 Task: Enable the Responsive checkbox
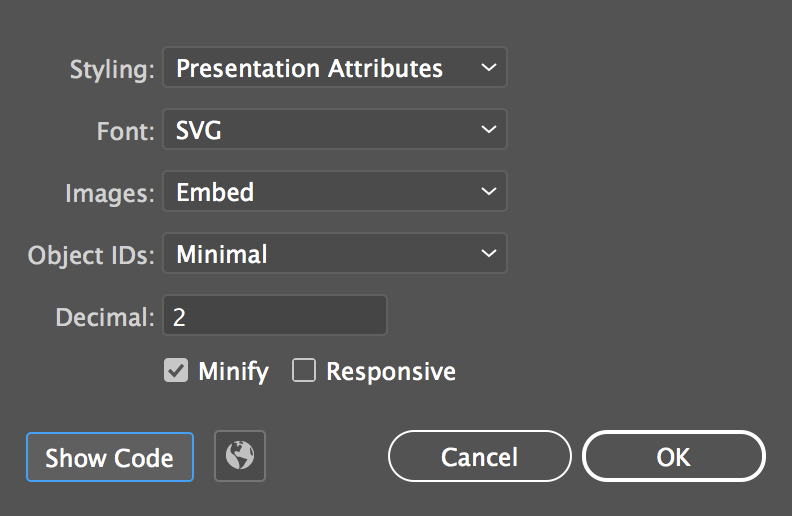[303, 371]
